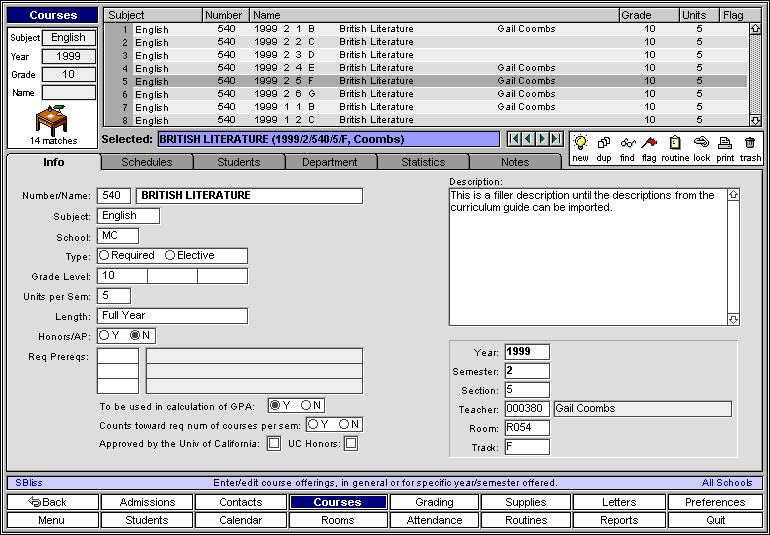Set Honors/AP to Y
The width and height of the screenshot is (770, 535).
pyautogui.click(x=104, y=336)
